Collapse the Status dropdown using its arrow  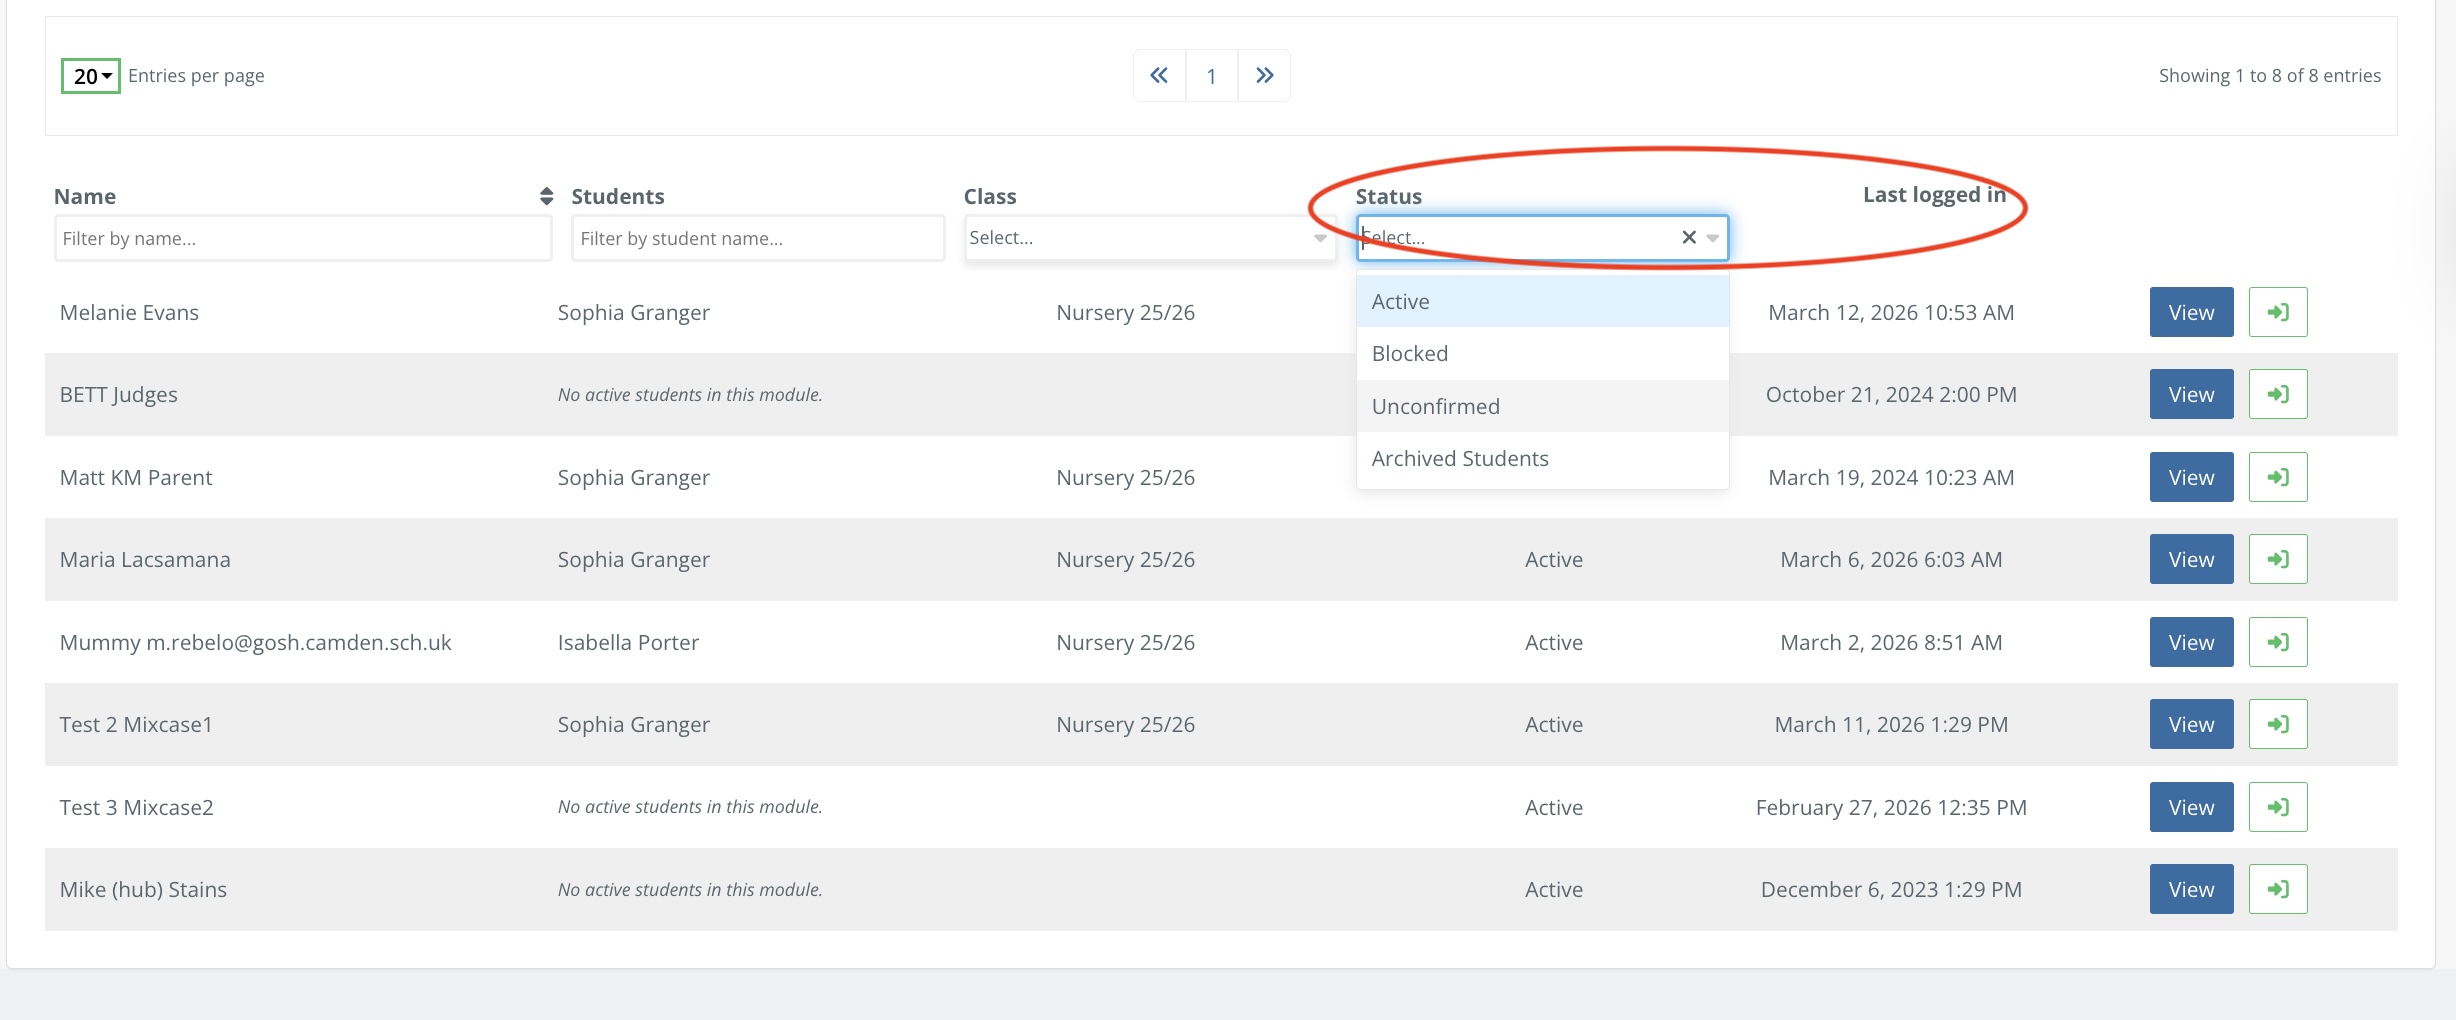tap(1713, 238)
